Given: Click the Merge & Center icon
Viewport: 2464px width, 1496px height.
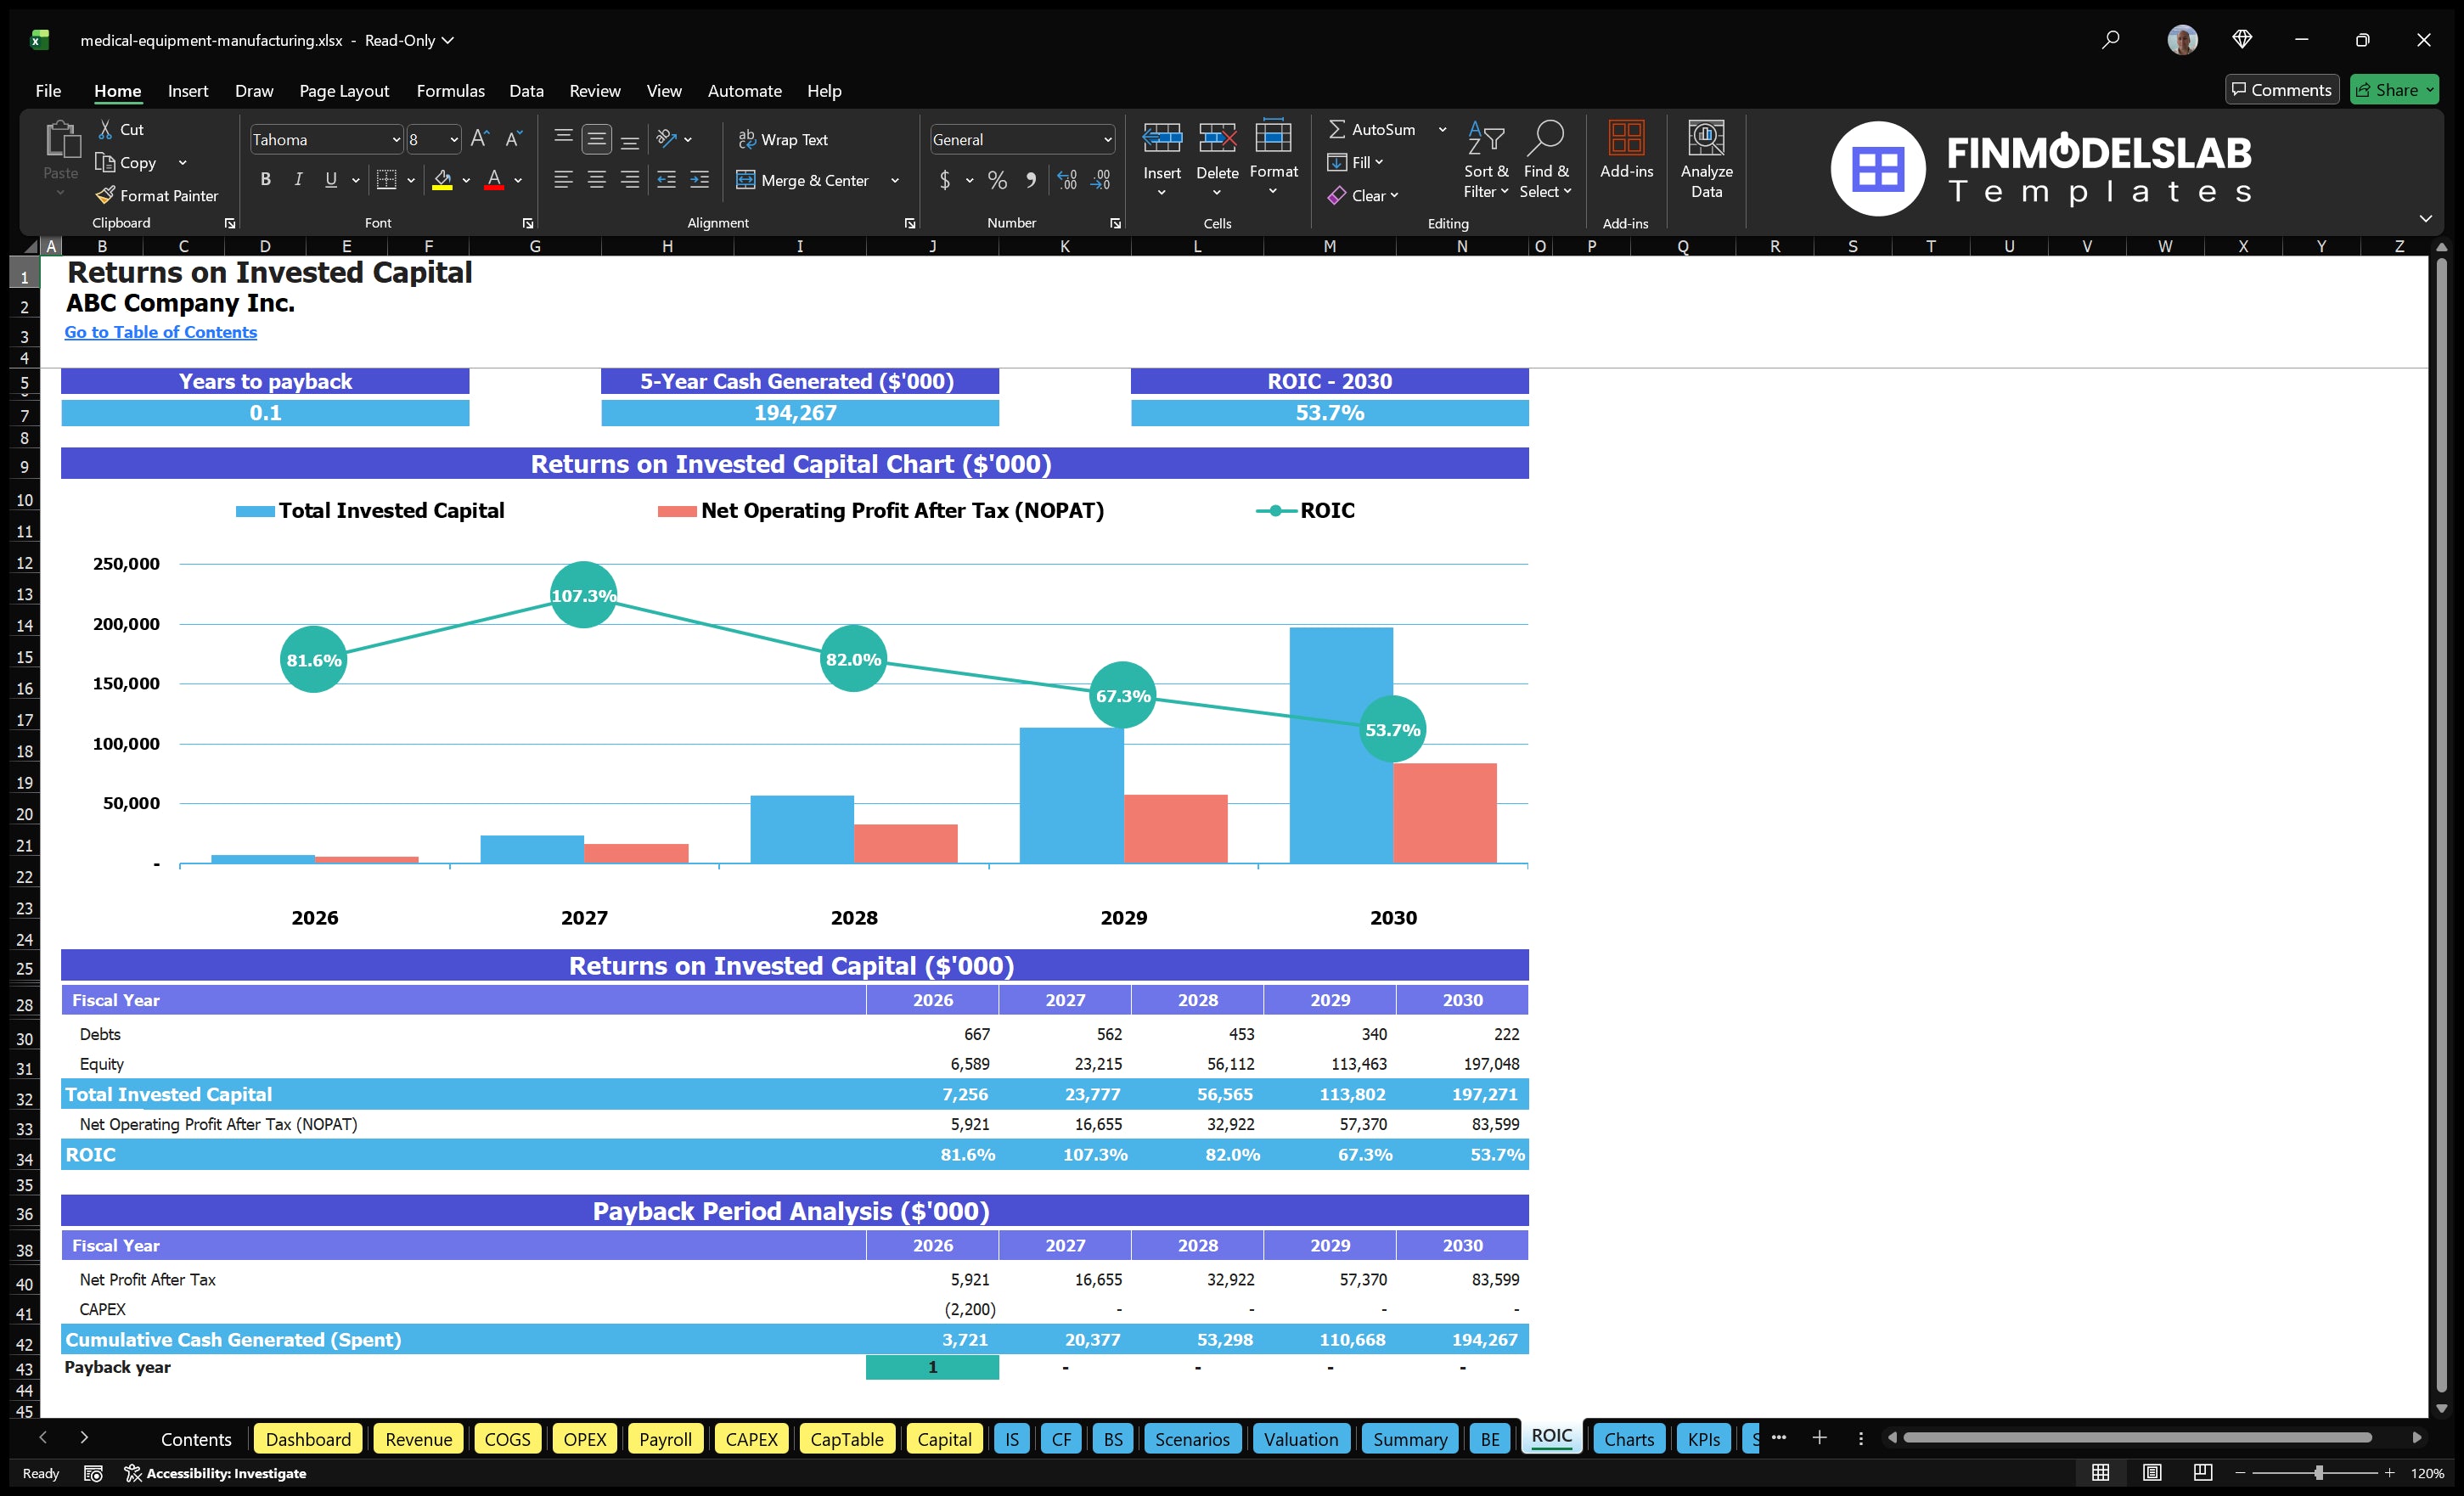Looking at the screenshot, I should click(748, 180).
